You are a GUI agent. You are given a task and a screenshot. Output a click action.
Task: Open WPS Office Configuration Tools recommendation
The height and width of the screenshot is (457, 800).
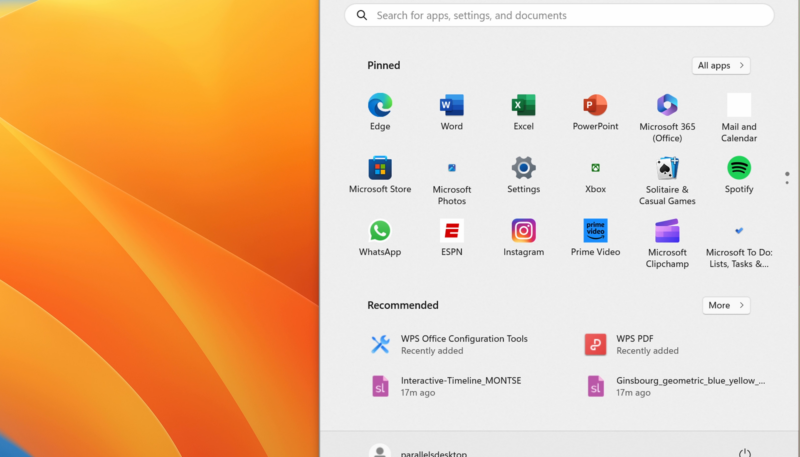pyautogui.click(x=464, y=344)
